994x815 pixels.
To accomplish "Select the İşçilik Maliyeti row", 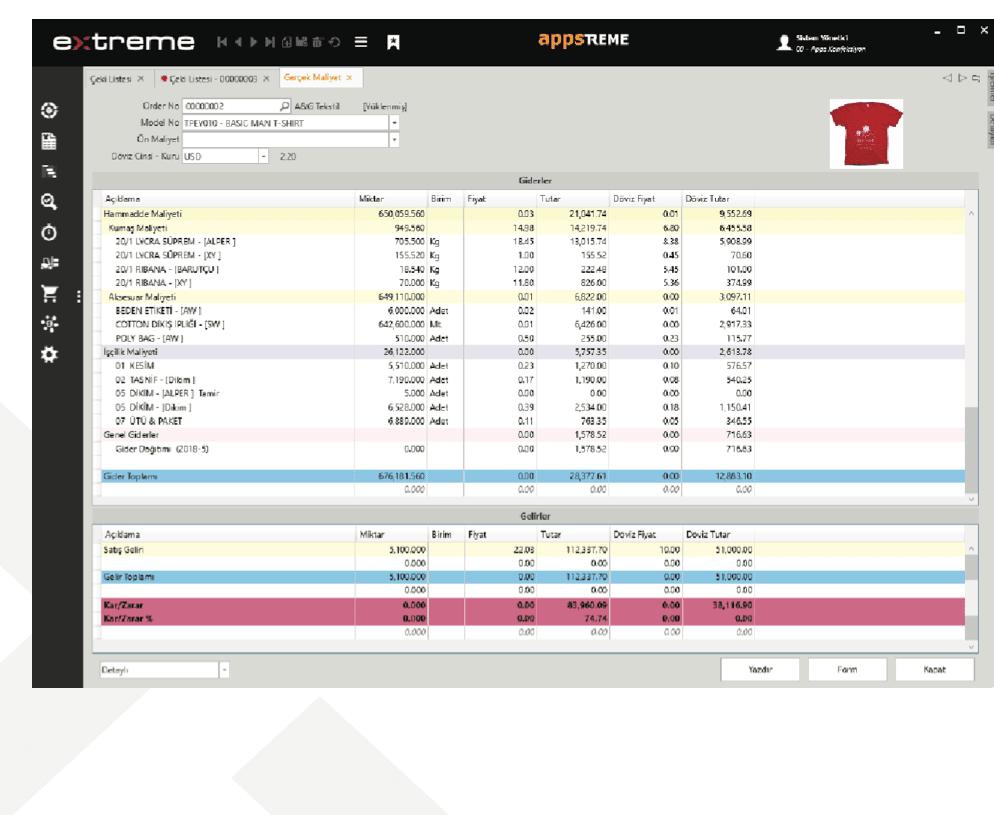I will click(x=533, y=352).
